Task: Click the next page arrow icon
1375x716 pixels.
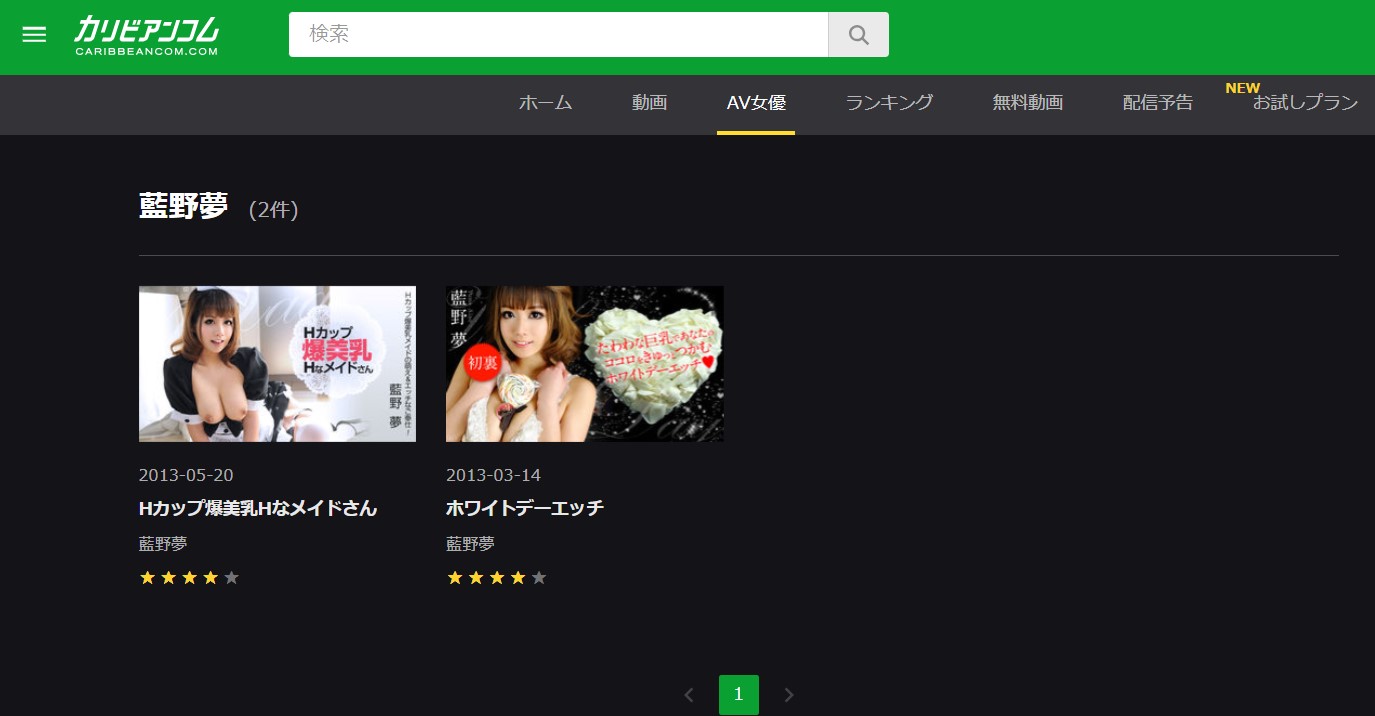Action: pyautogui.click(x=789, y=694)
